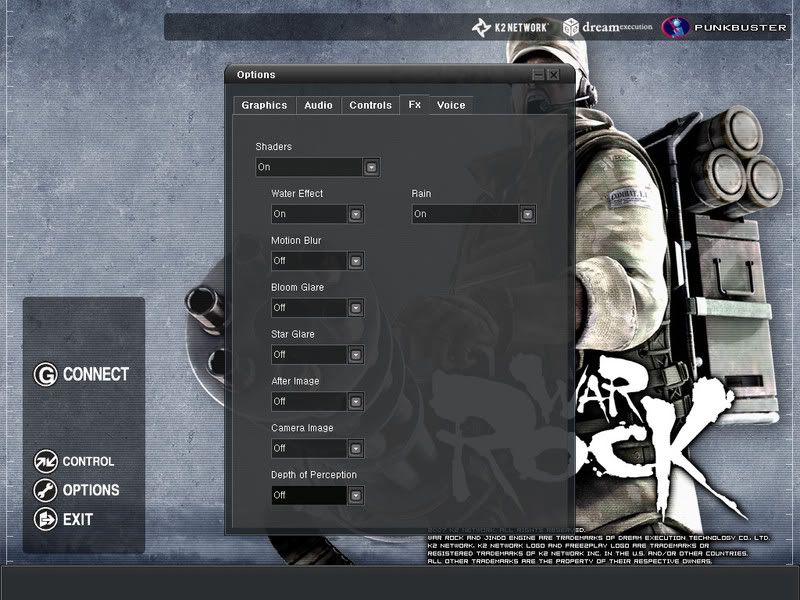Click the Star Glare Off value field

(x=309, y=355)
